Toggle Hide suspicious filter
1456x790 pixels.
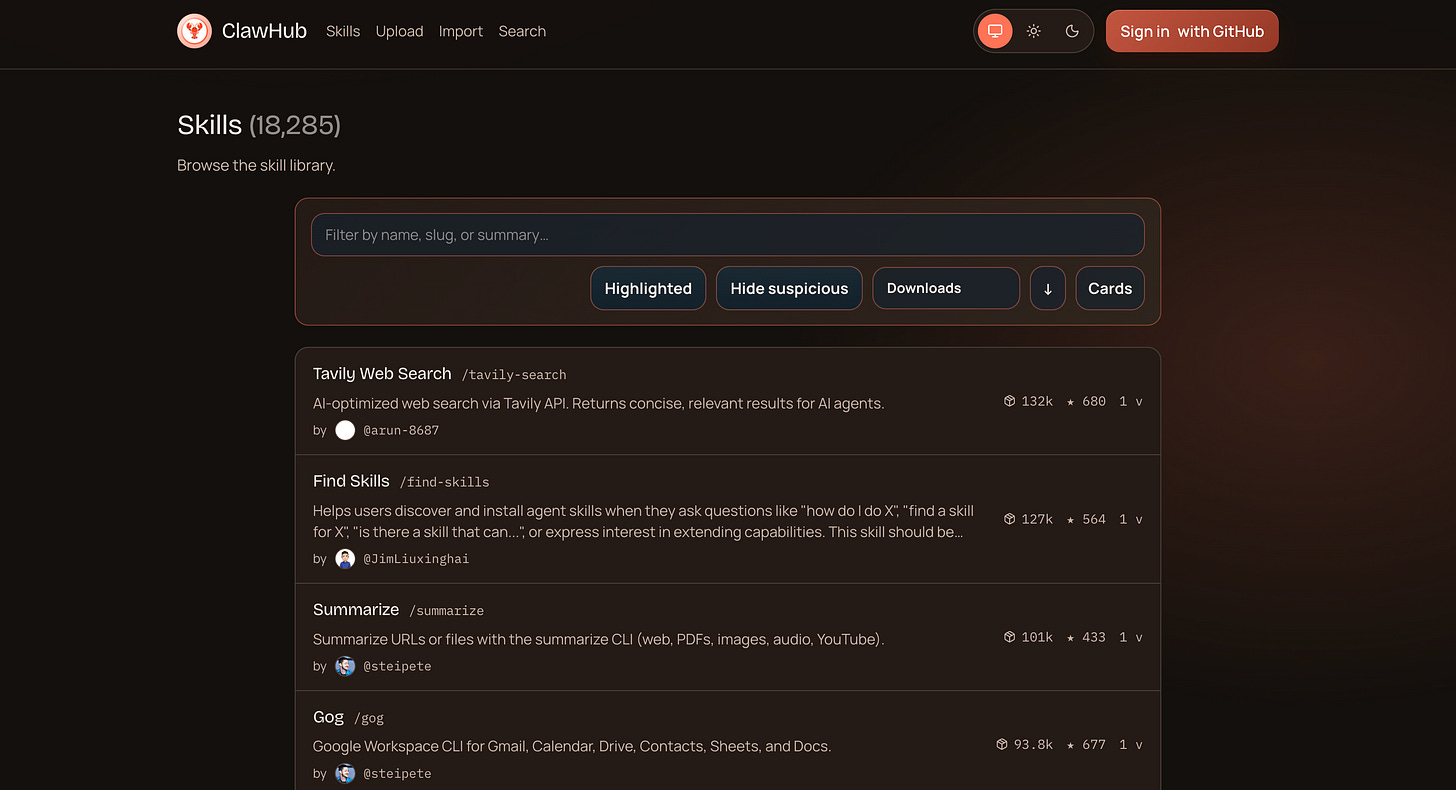point(789,288)
